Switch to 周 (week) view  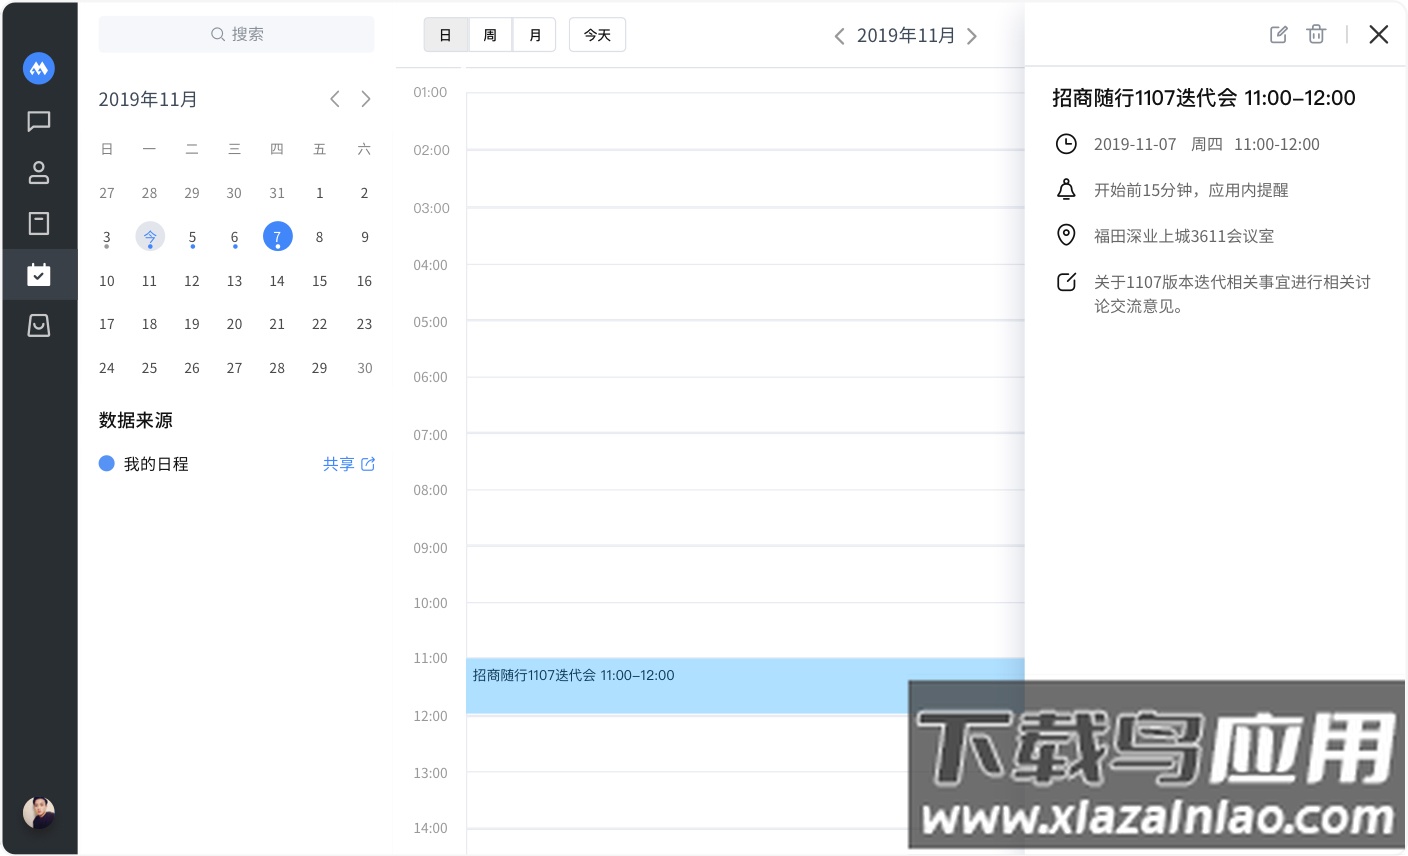click(x=490, y=34)
